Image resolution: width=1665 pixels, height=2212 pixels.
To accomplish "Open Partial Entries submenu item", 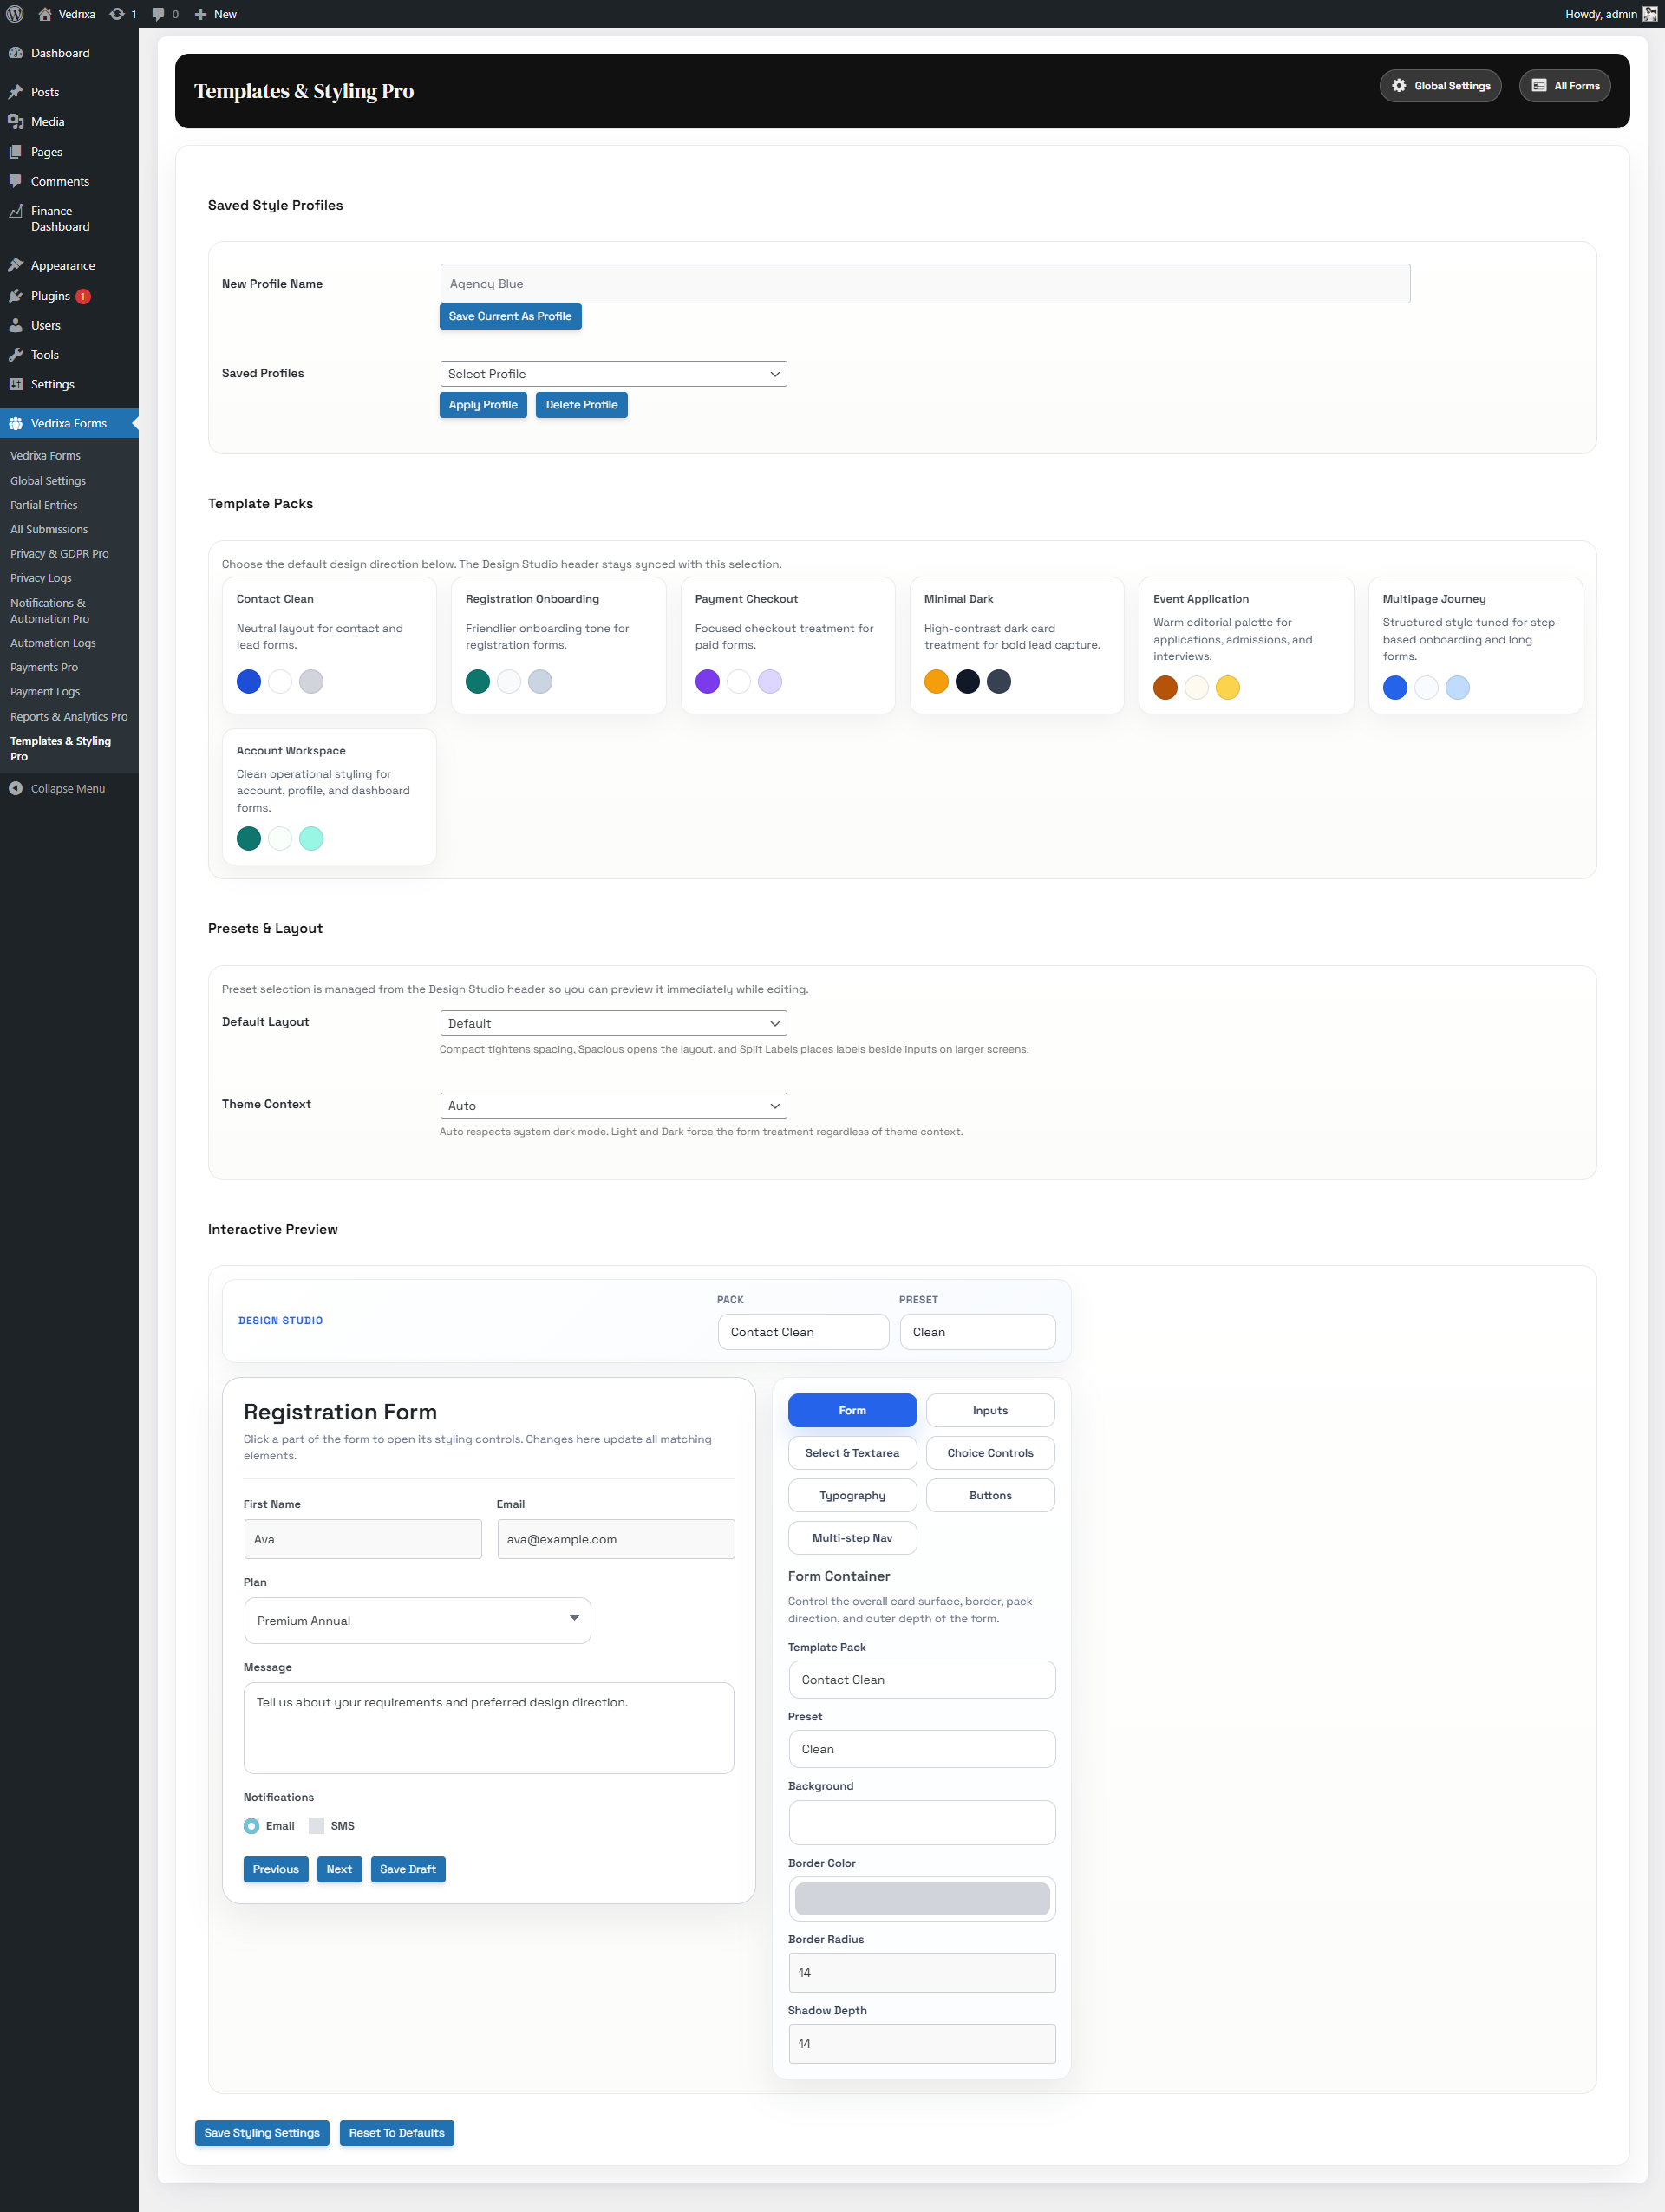I will [44, 505].
